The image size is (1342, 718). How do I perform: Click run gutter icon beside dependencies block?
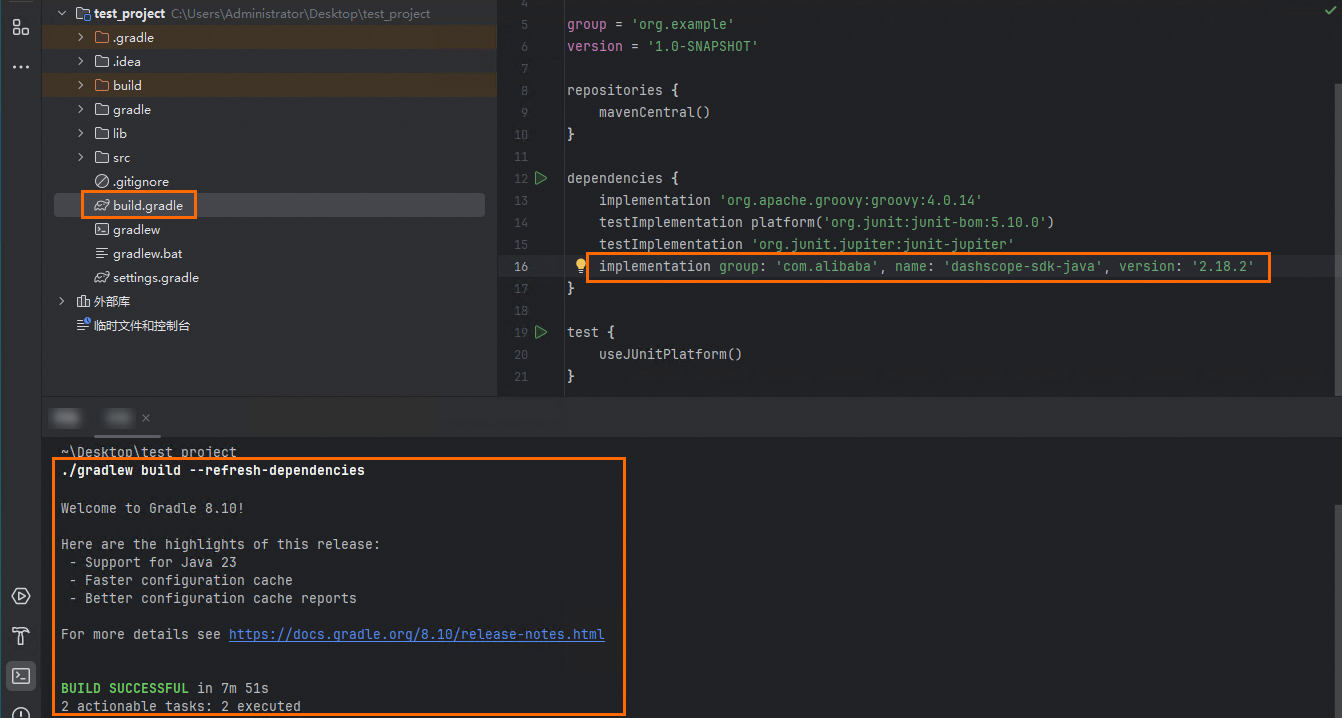541,178
